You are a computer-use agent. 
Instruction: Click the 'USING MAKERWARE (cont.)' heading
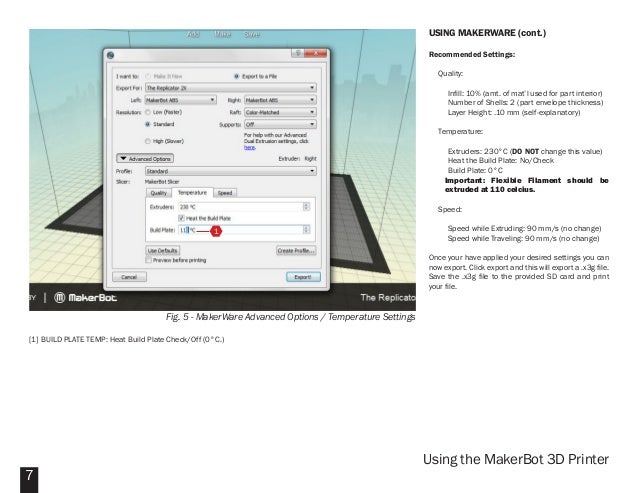pyautogui.click(x=487, y=33)
